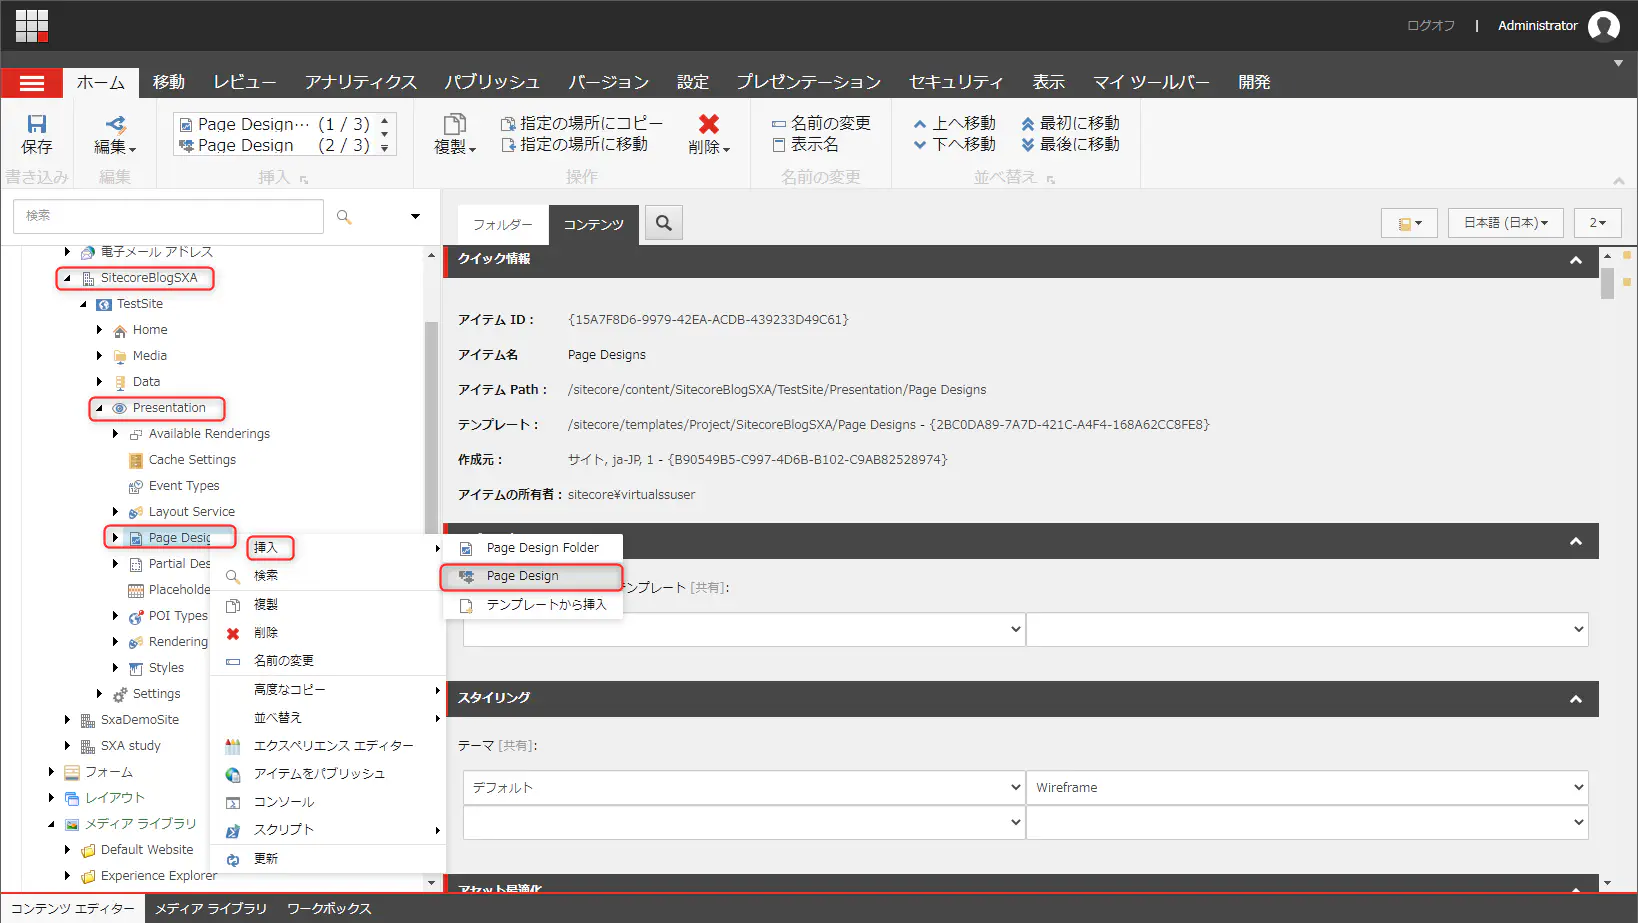This screenshot has height=923, width=1638.
Task: Select the Event Types tree item
Action: pos(184,486)
